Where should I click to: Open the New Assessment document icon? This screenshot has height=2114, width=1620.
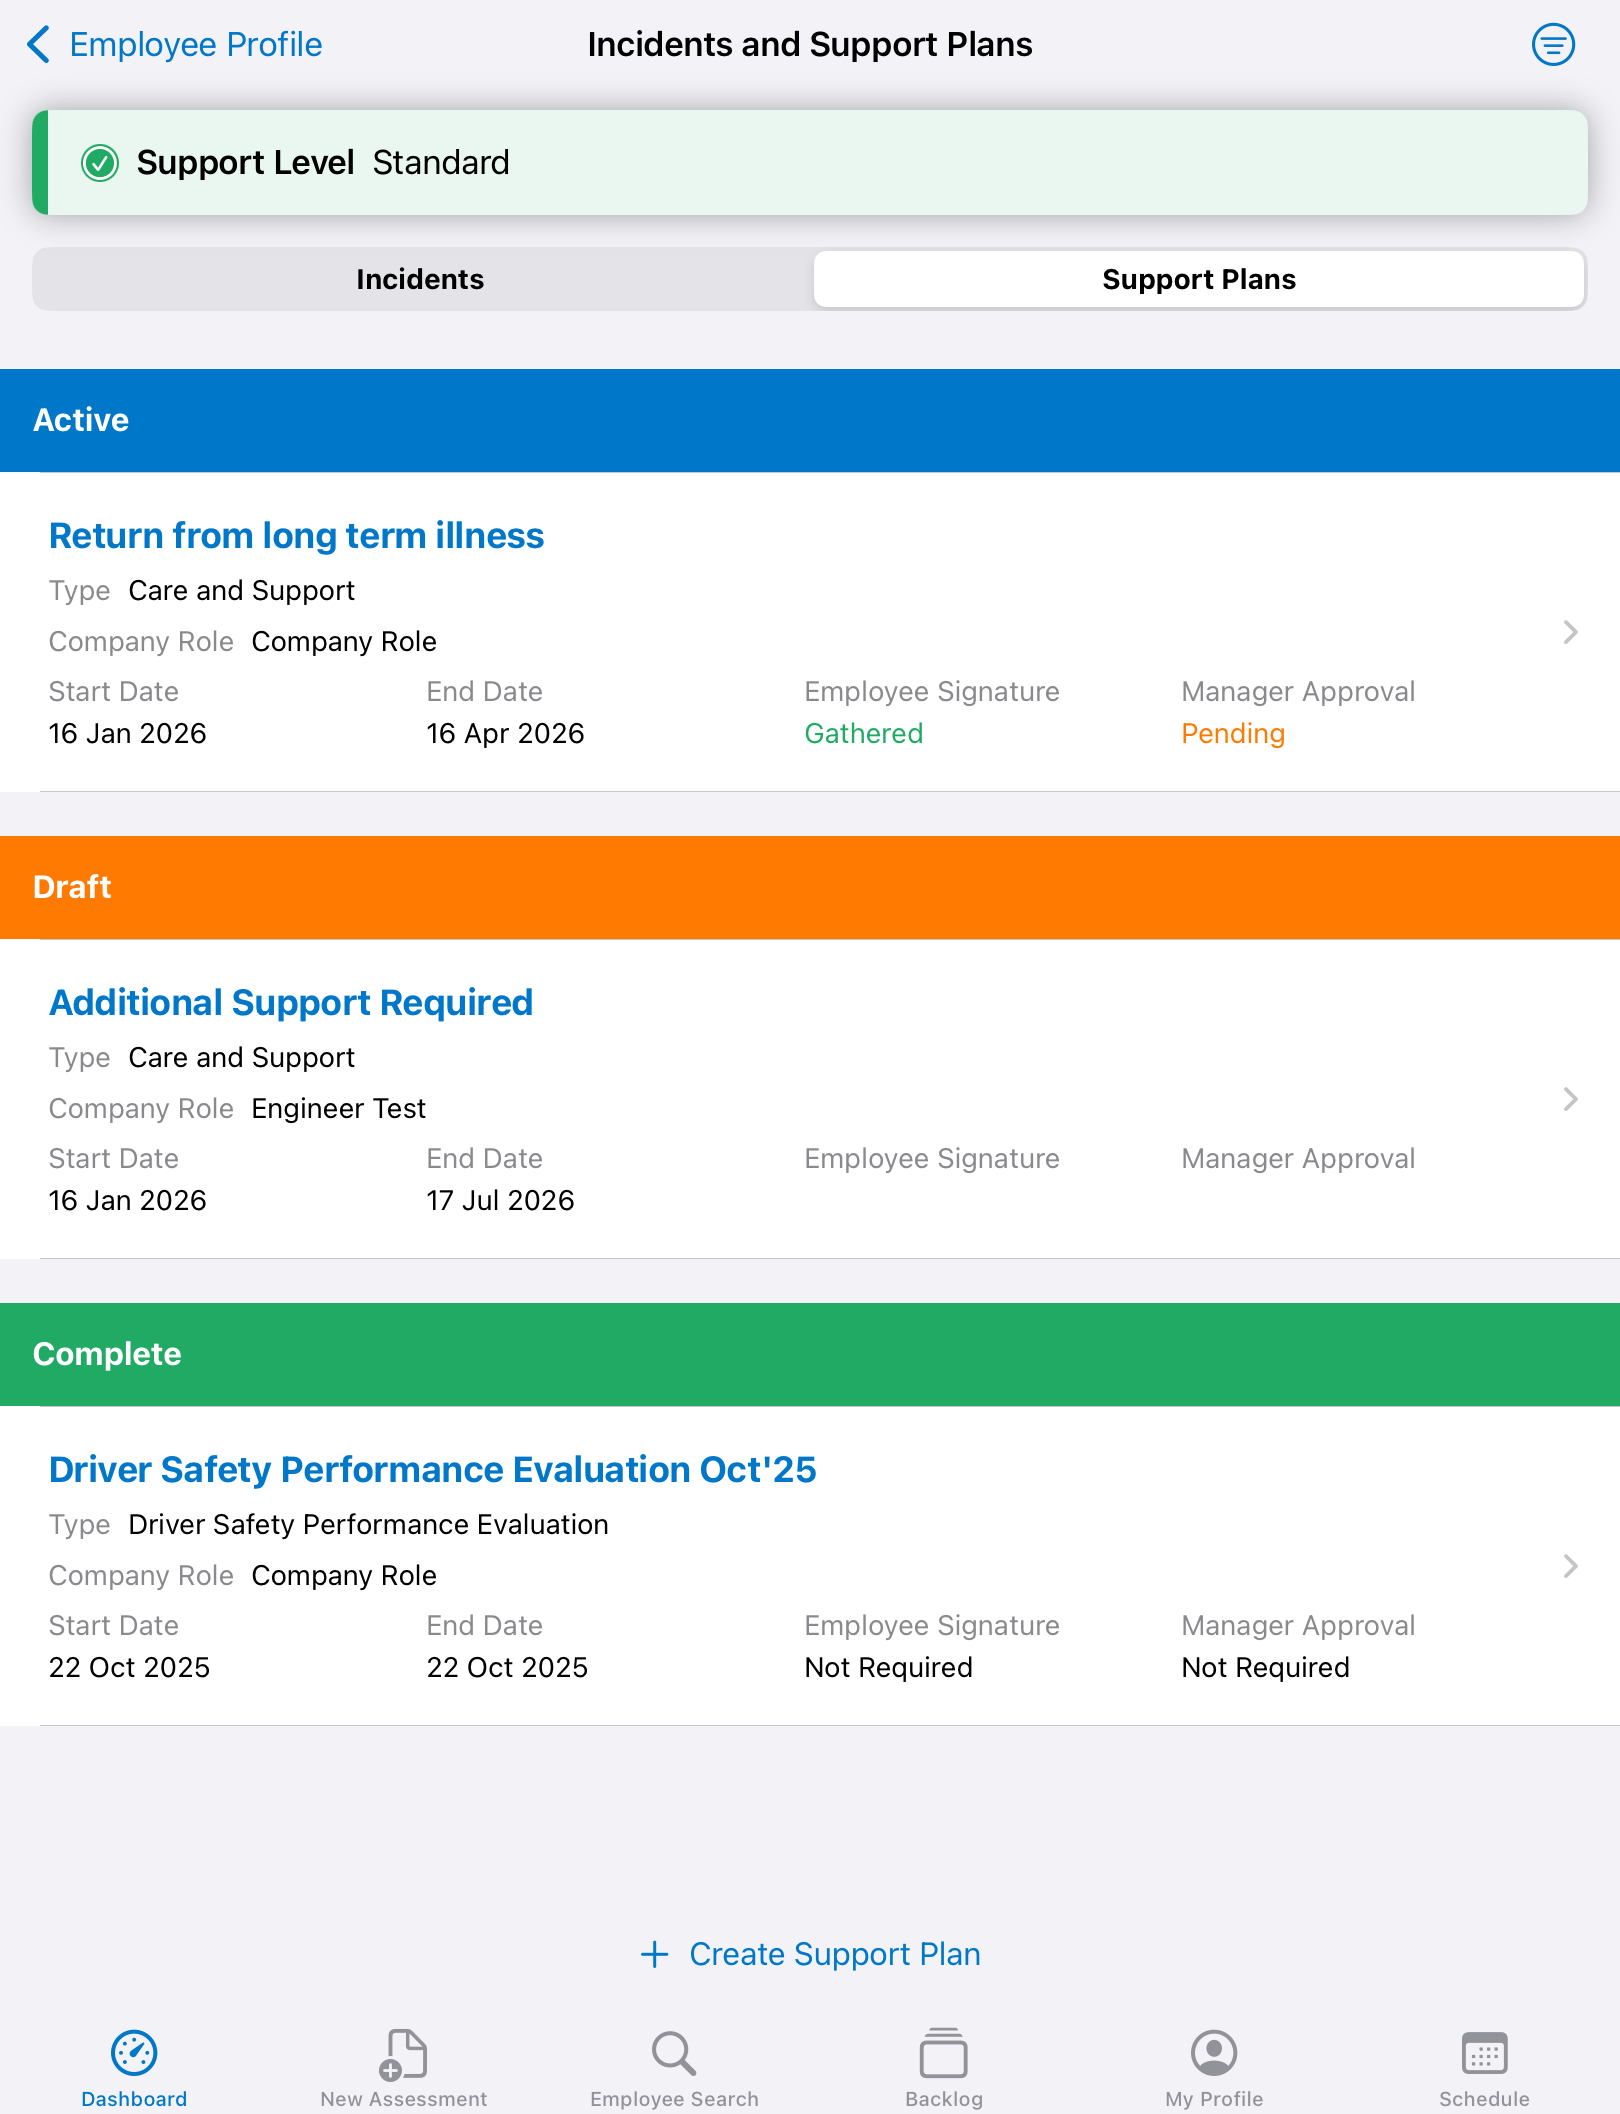pos(404,2053)
